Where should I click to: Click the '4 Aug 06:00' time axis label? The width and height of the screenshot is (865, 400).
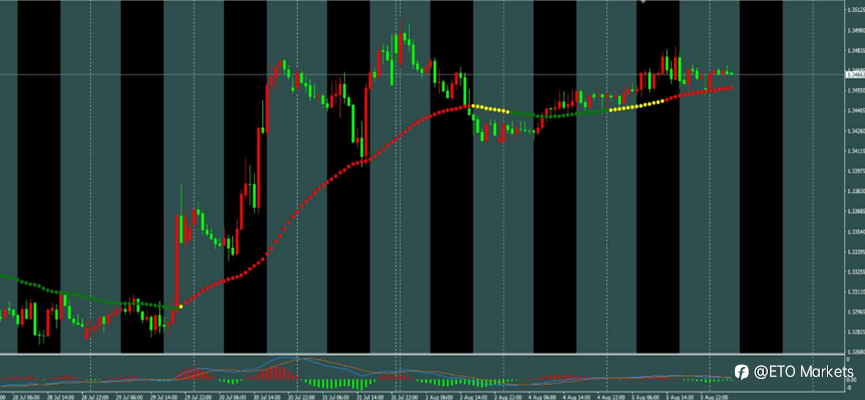[x=542, y=397]
